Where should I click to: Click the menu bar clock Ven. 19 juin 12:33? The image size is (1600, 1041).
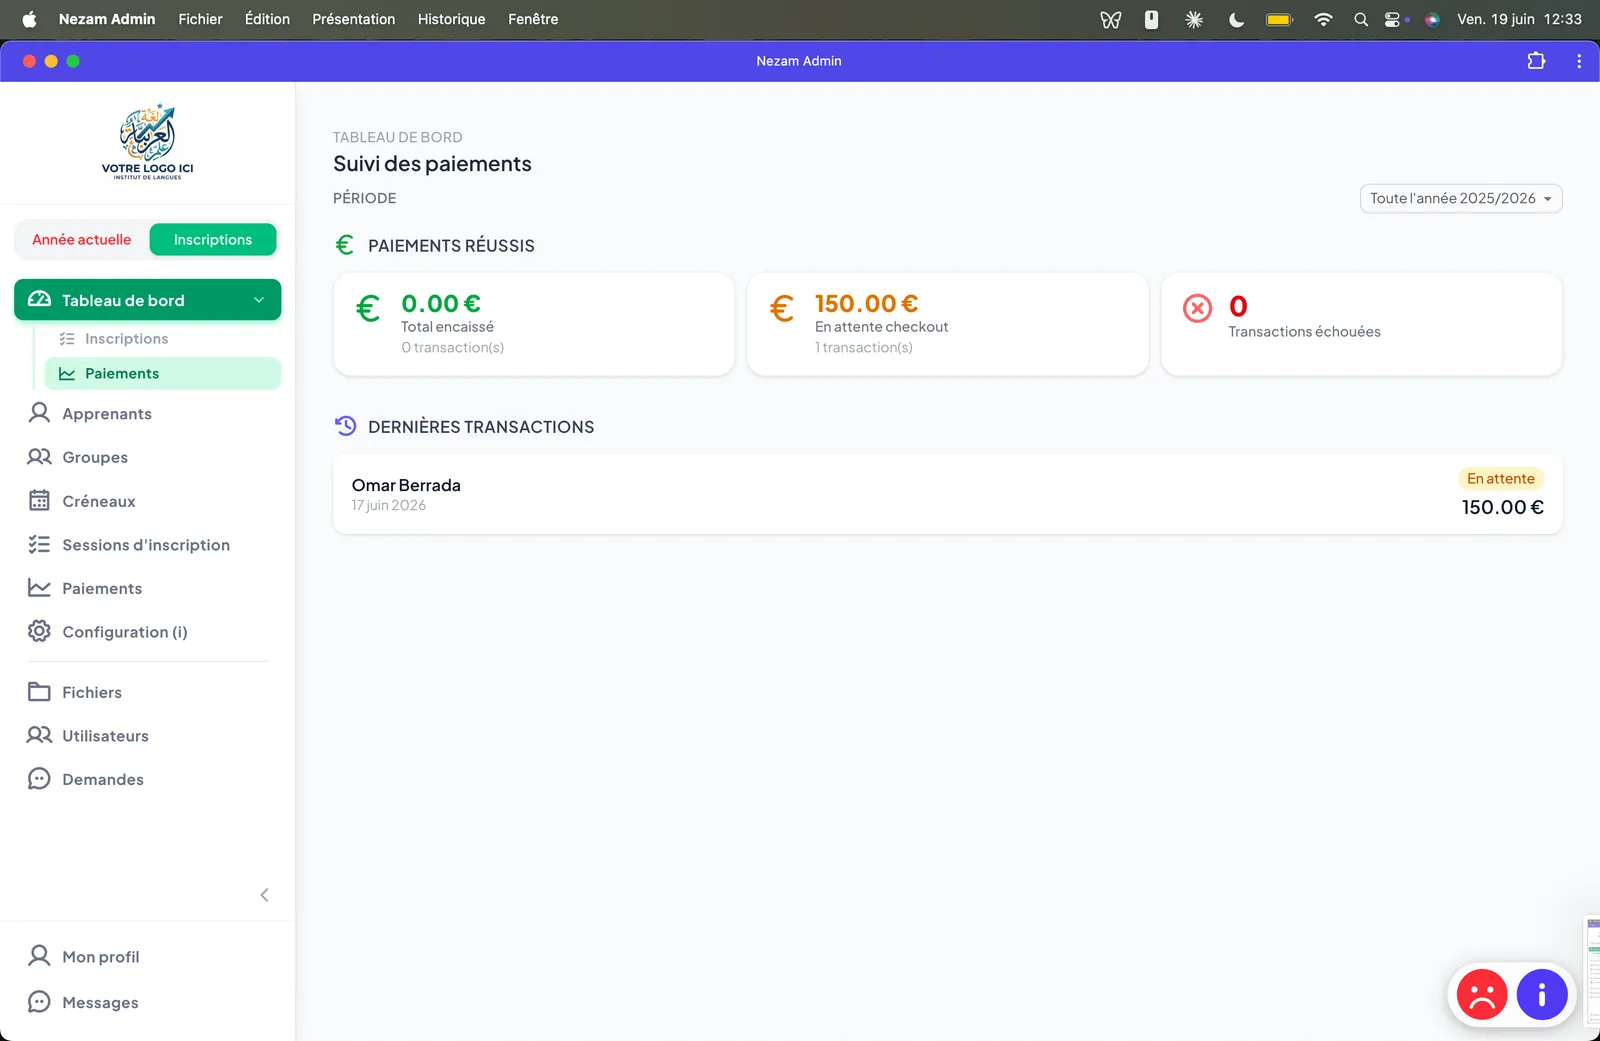pyautogui.click(x=1519, y=19)
